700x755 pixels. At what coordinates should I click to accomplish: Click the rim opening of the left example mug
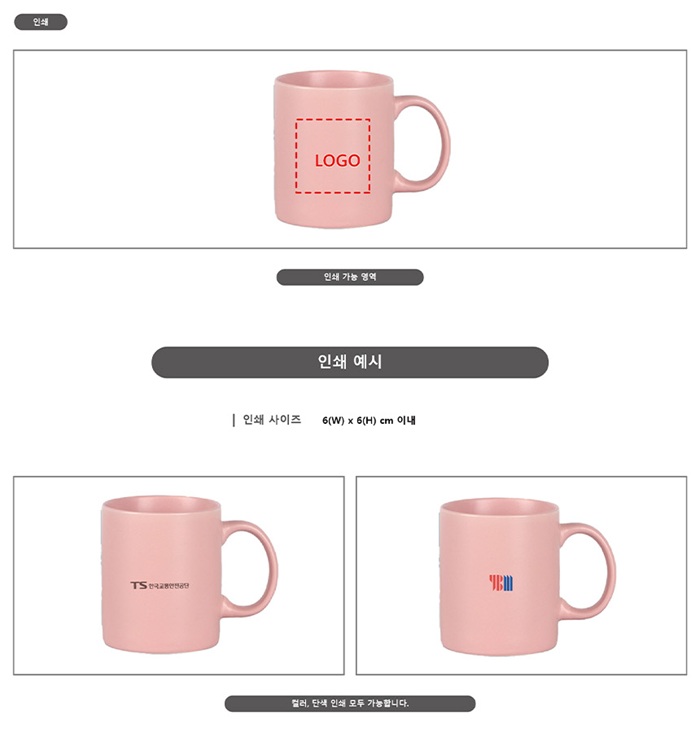point(161,504)
